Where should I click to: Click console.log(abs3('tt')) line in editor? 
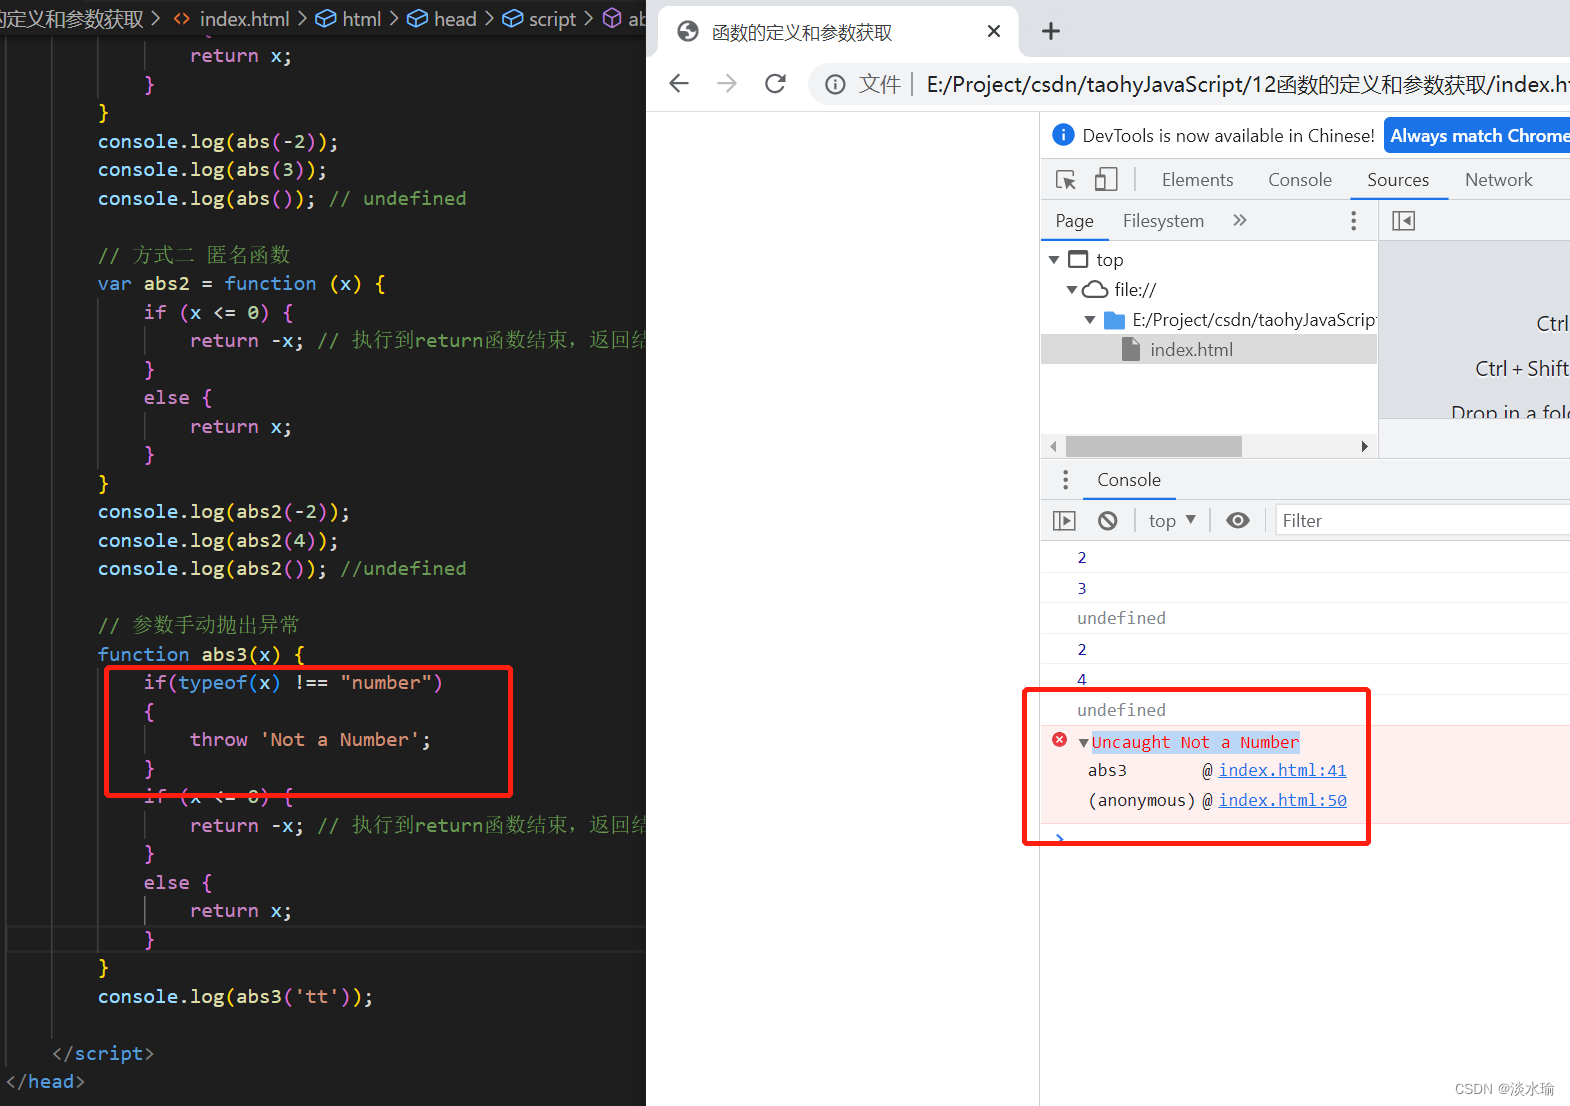[x=235, y=997]
